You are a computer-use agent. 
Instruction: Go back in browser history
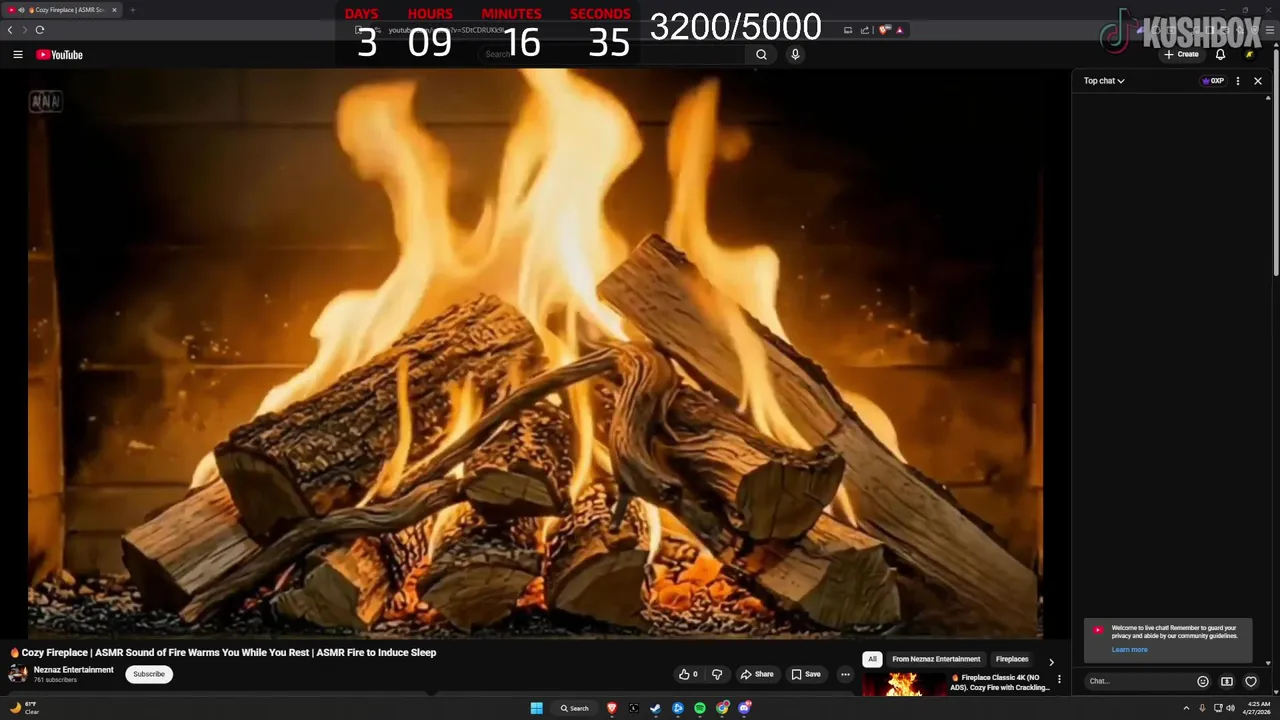point(10,30)
